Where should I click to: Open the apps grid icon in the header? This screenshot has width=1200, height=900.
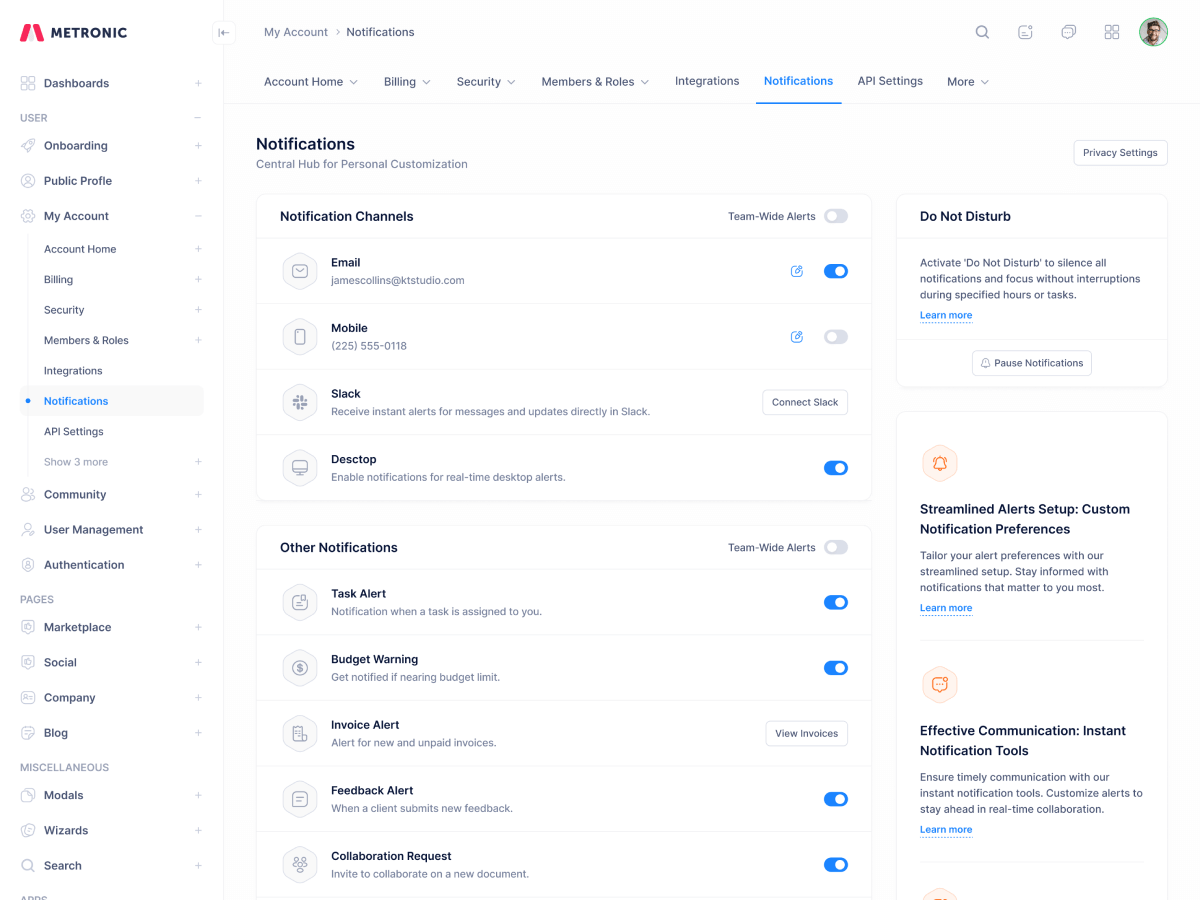(x=1112, y=31)
